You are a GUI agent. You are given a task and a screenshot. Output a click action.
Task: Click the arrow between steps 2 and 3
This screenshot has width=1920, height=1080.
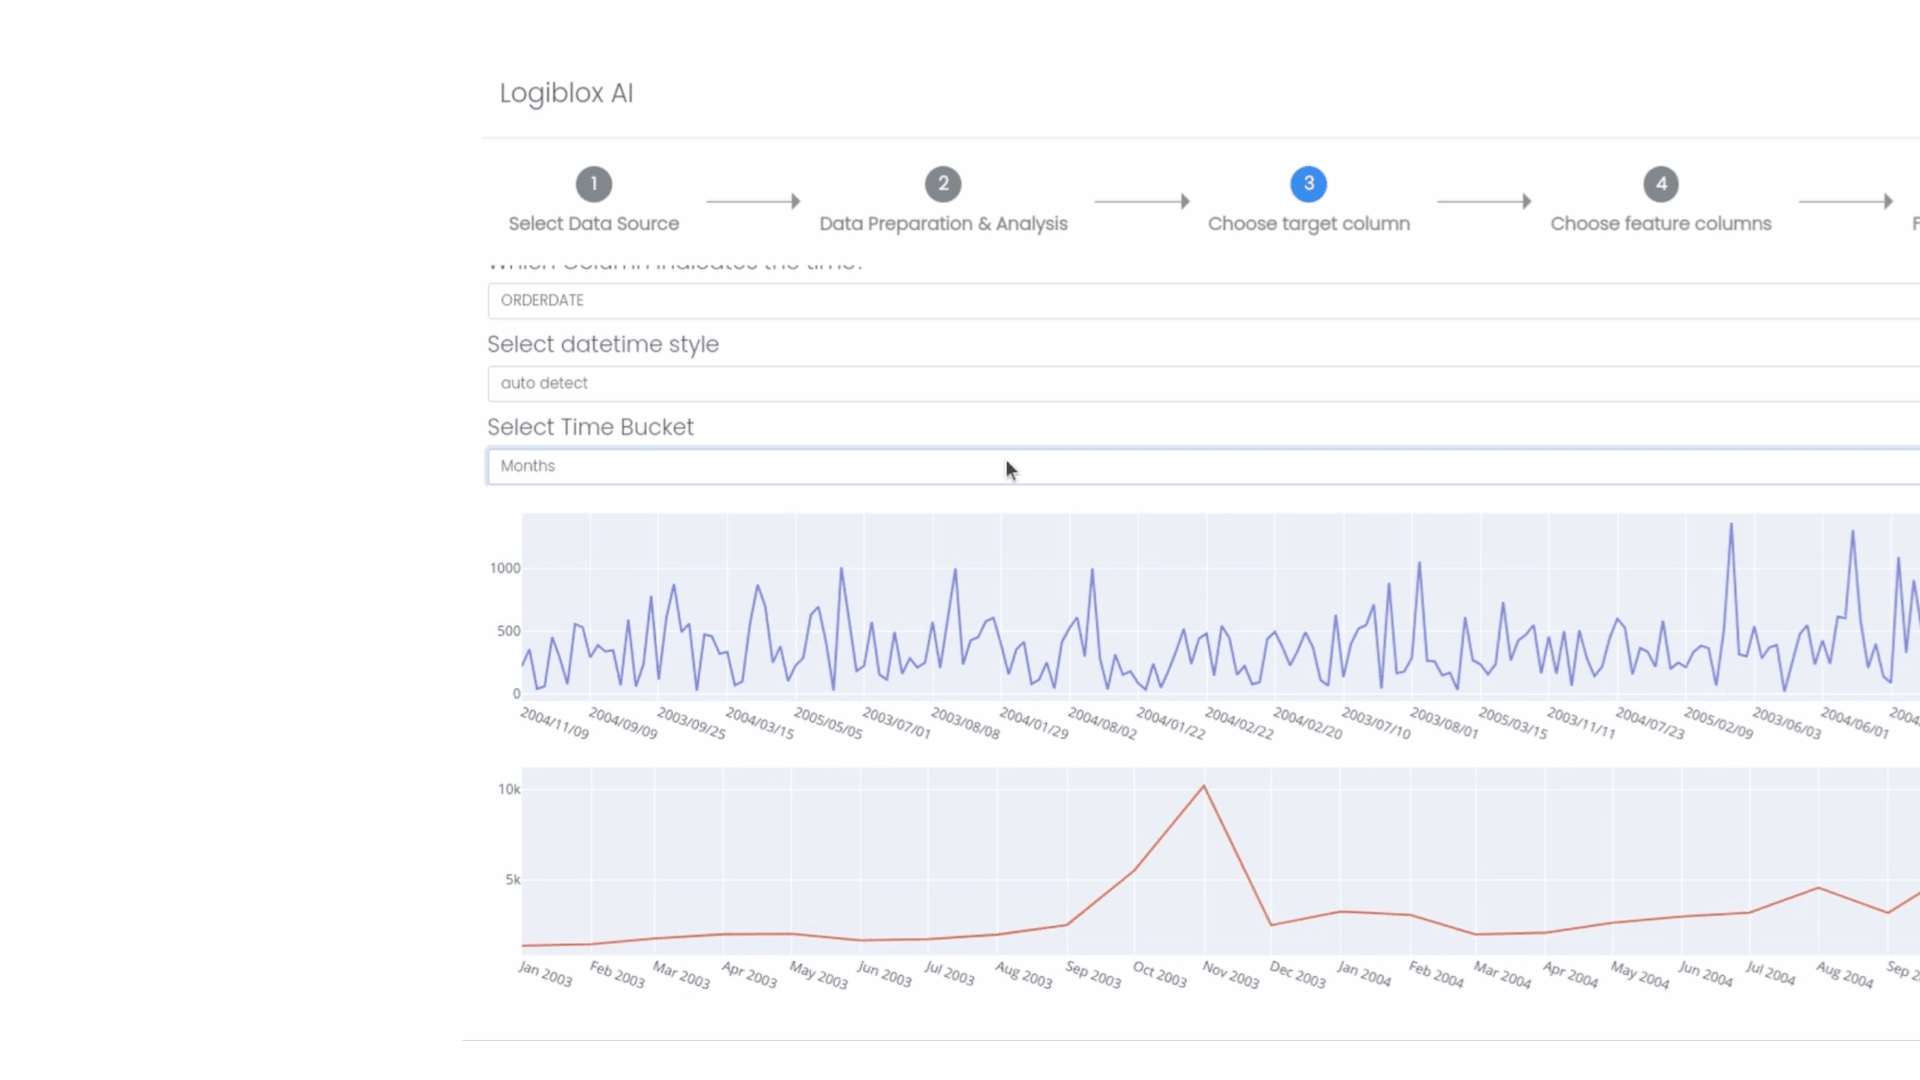click(x=1141, y=201)
